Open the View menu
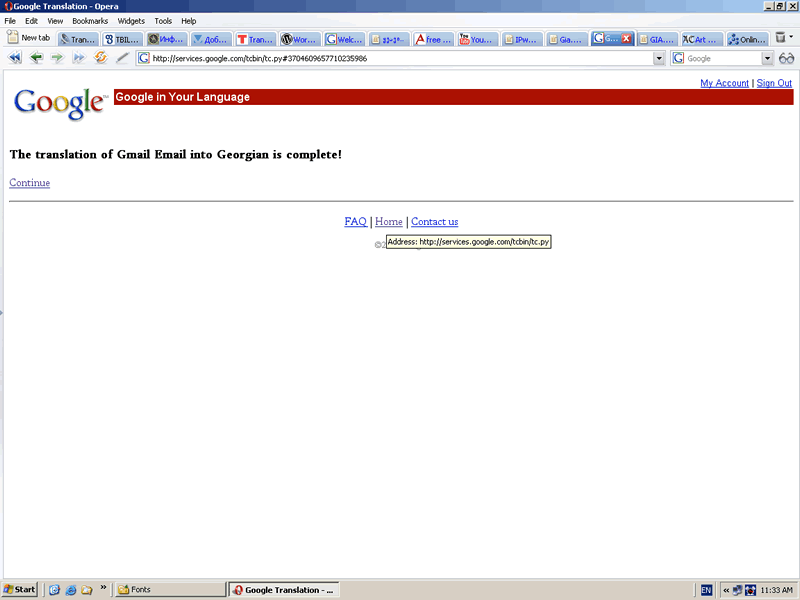The image size is (800, 600). pos(55,21)
